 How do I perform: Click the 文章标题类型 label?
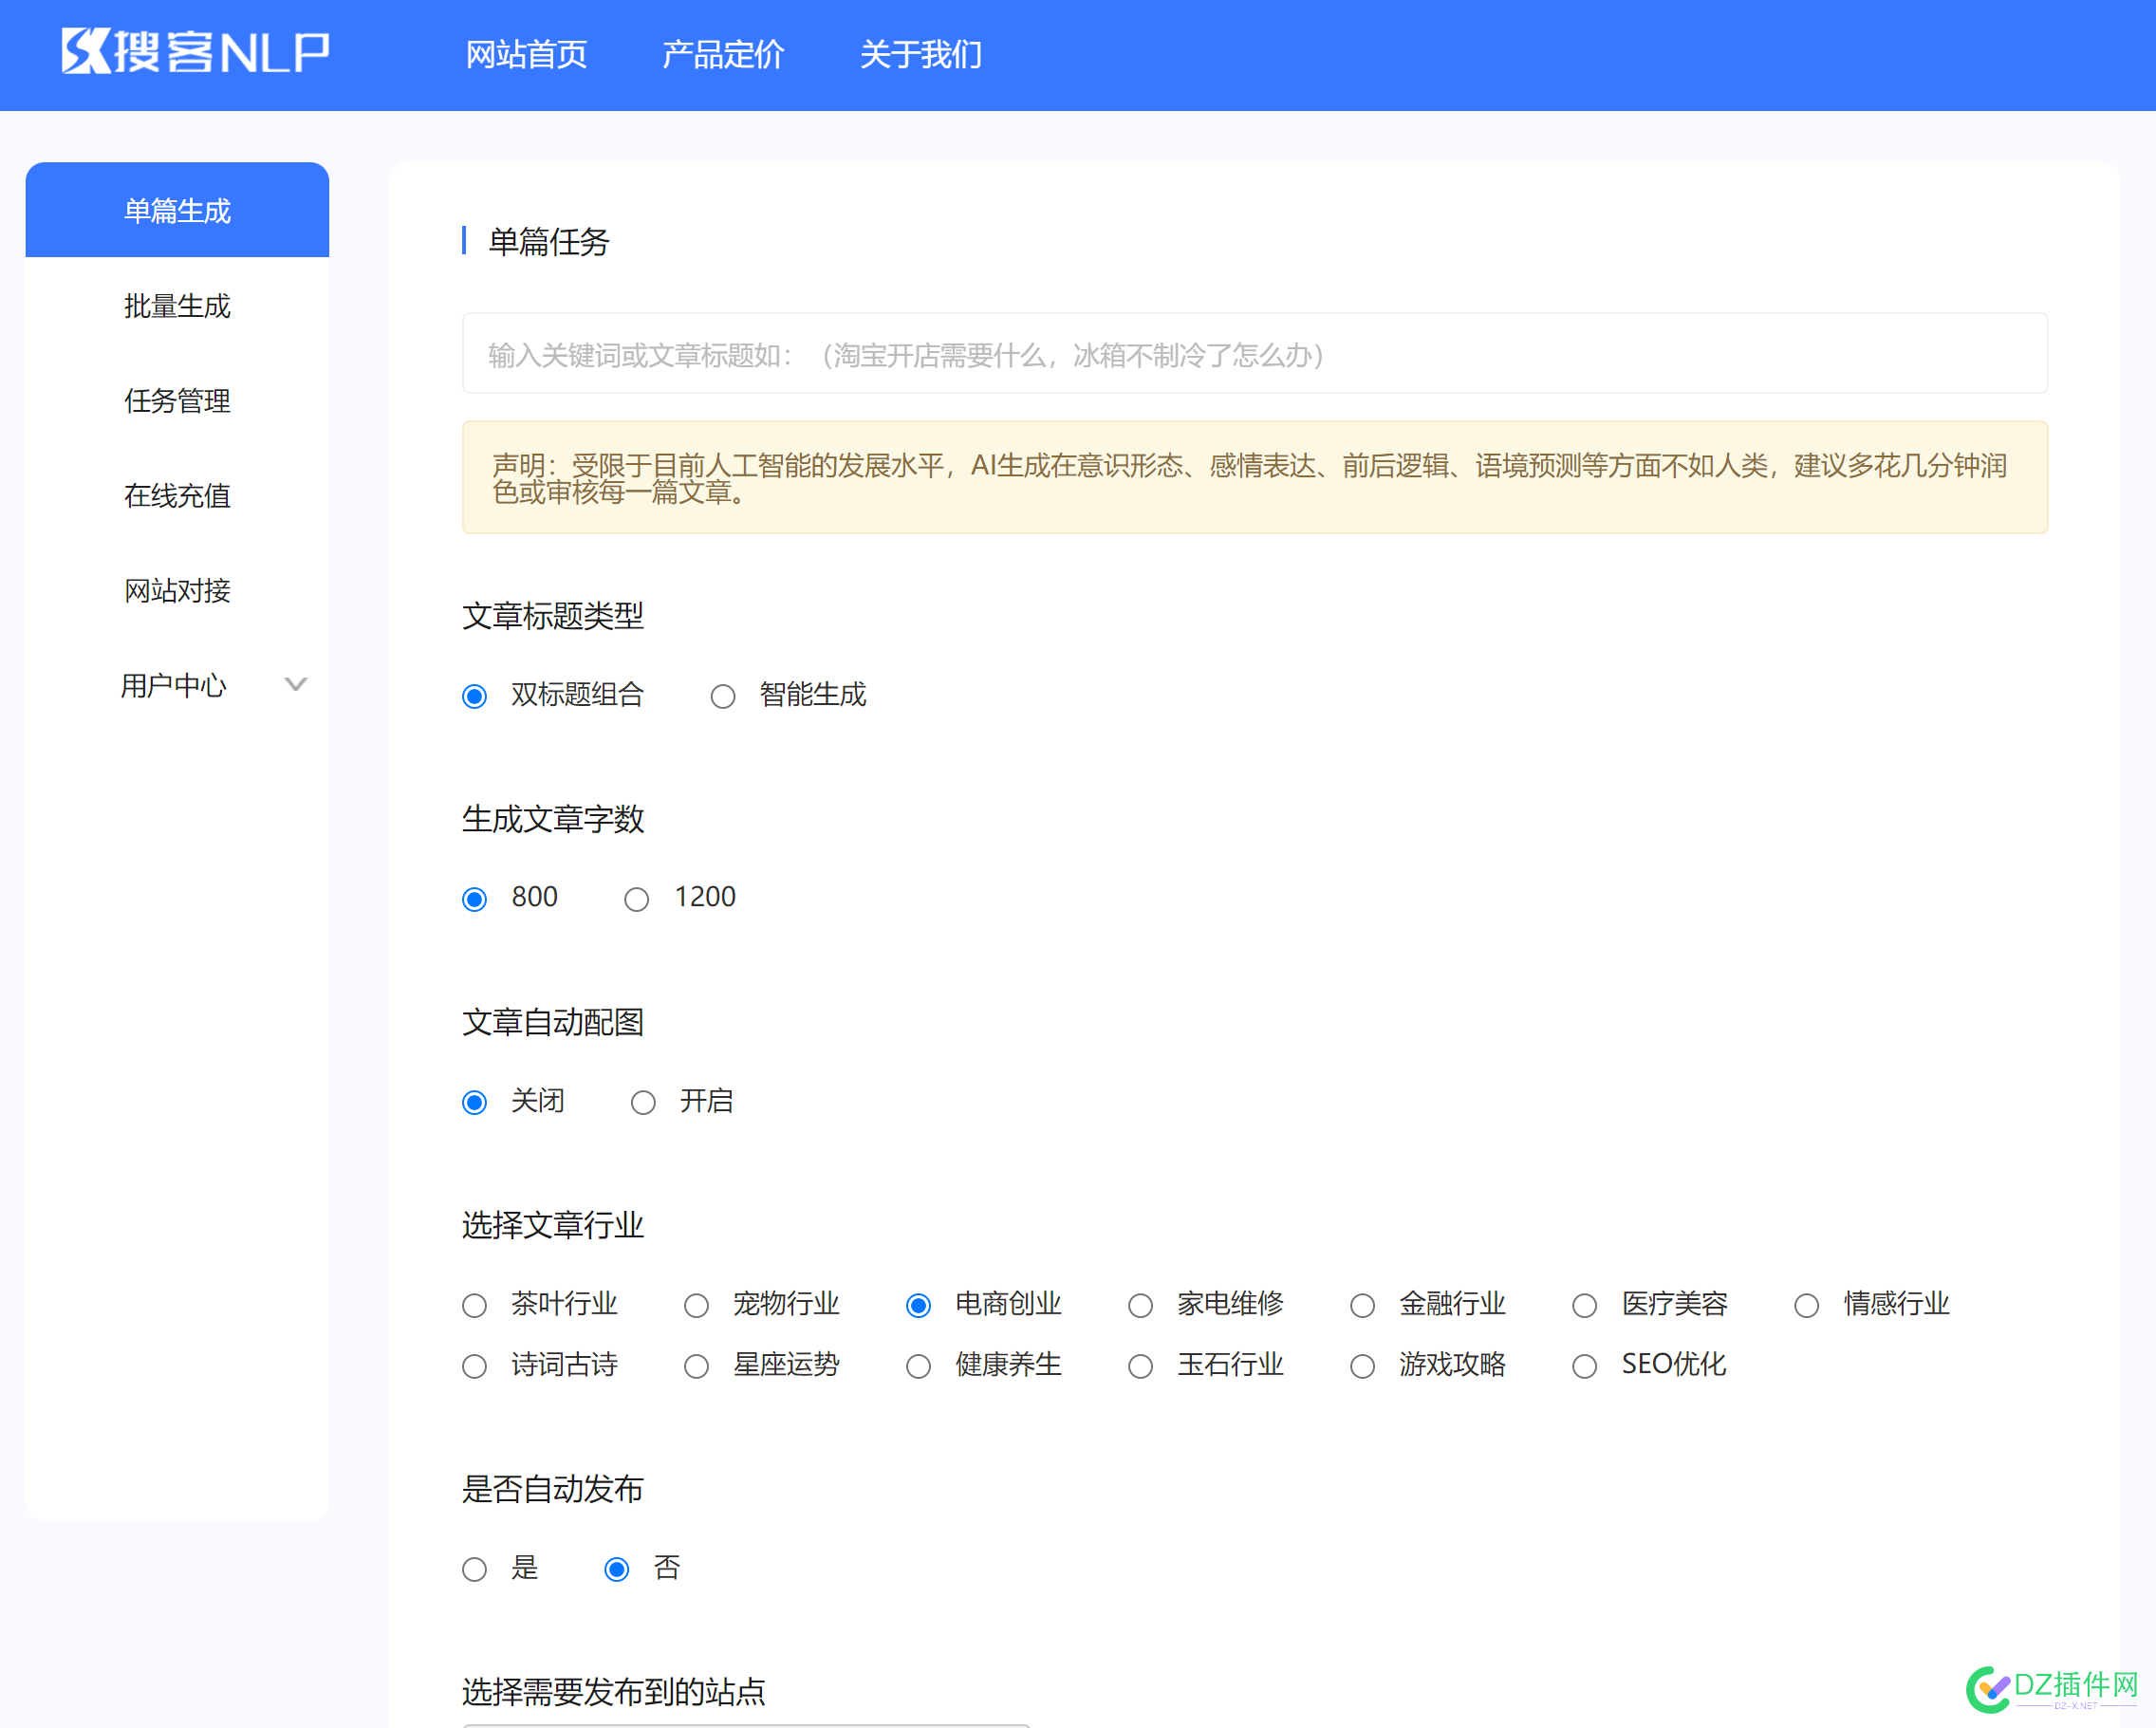[x=553, y=615]
